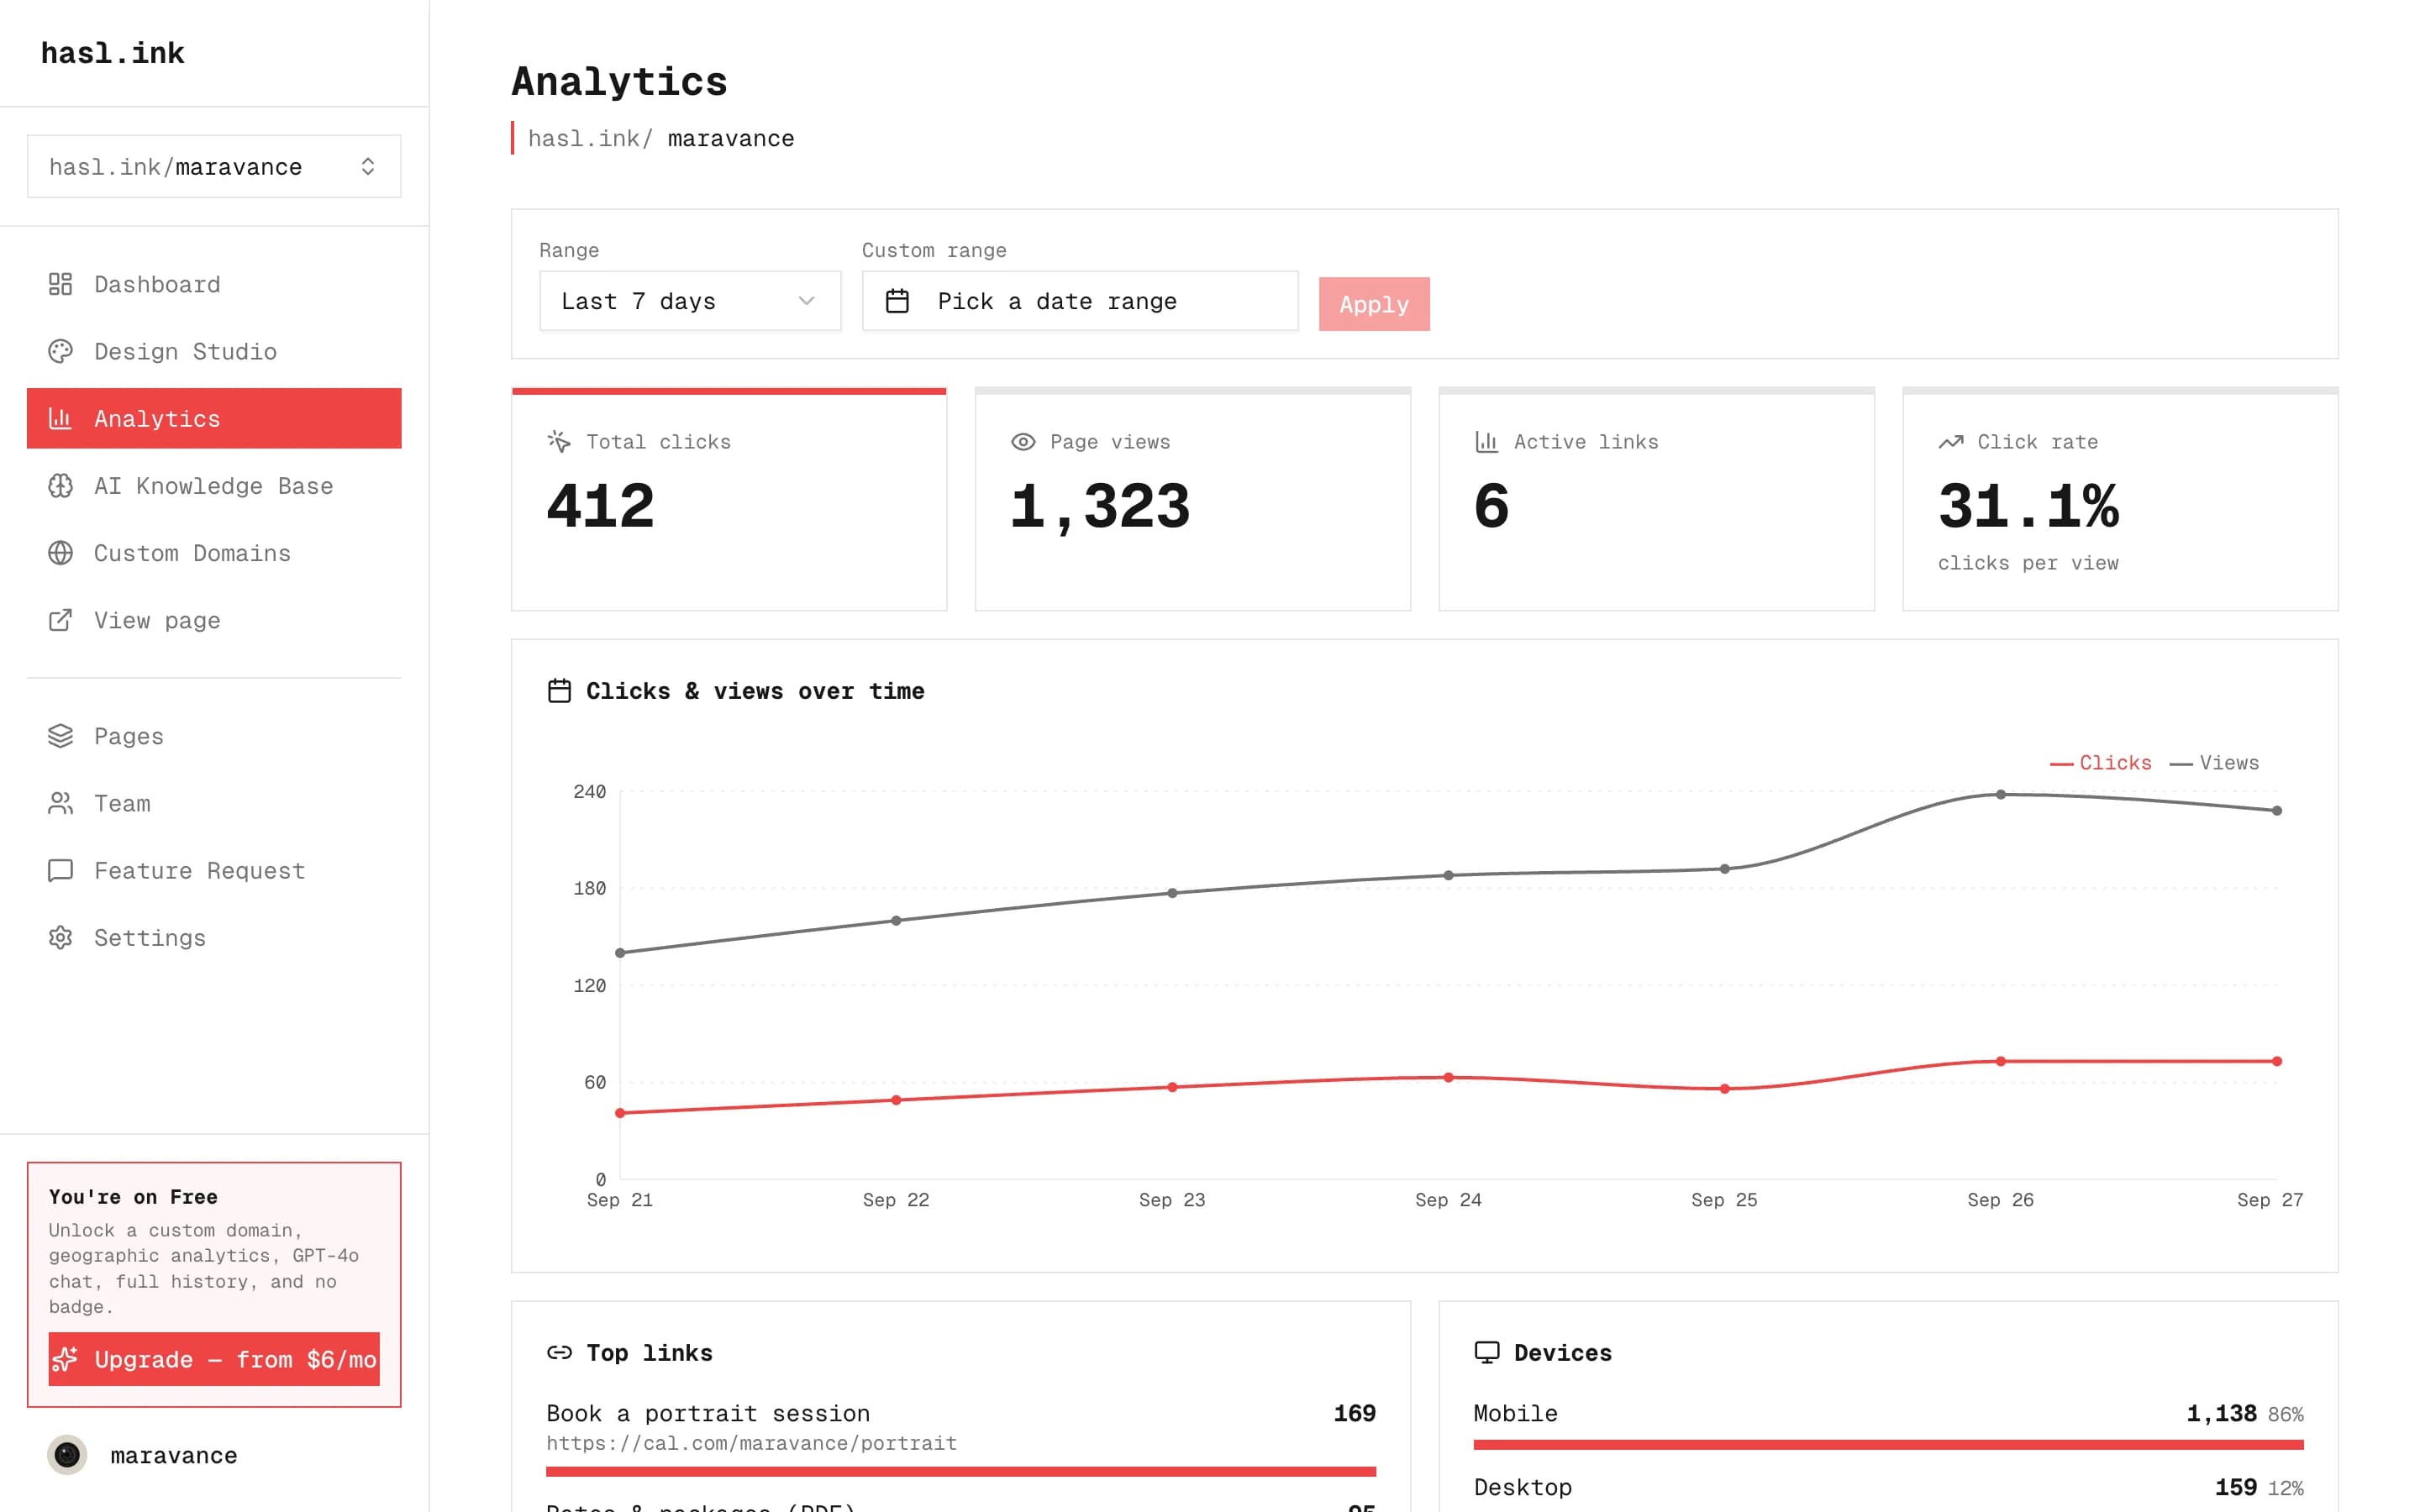
Task: Click the Dashboard grid icon
Action: (60, 284)
